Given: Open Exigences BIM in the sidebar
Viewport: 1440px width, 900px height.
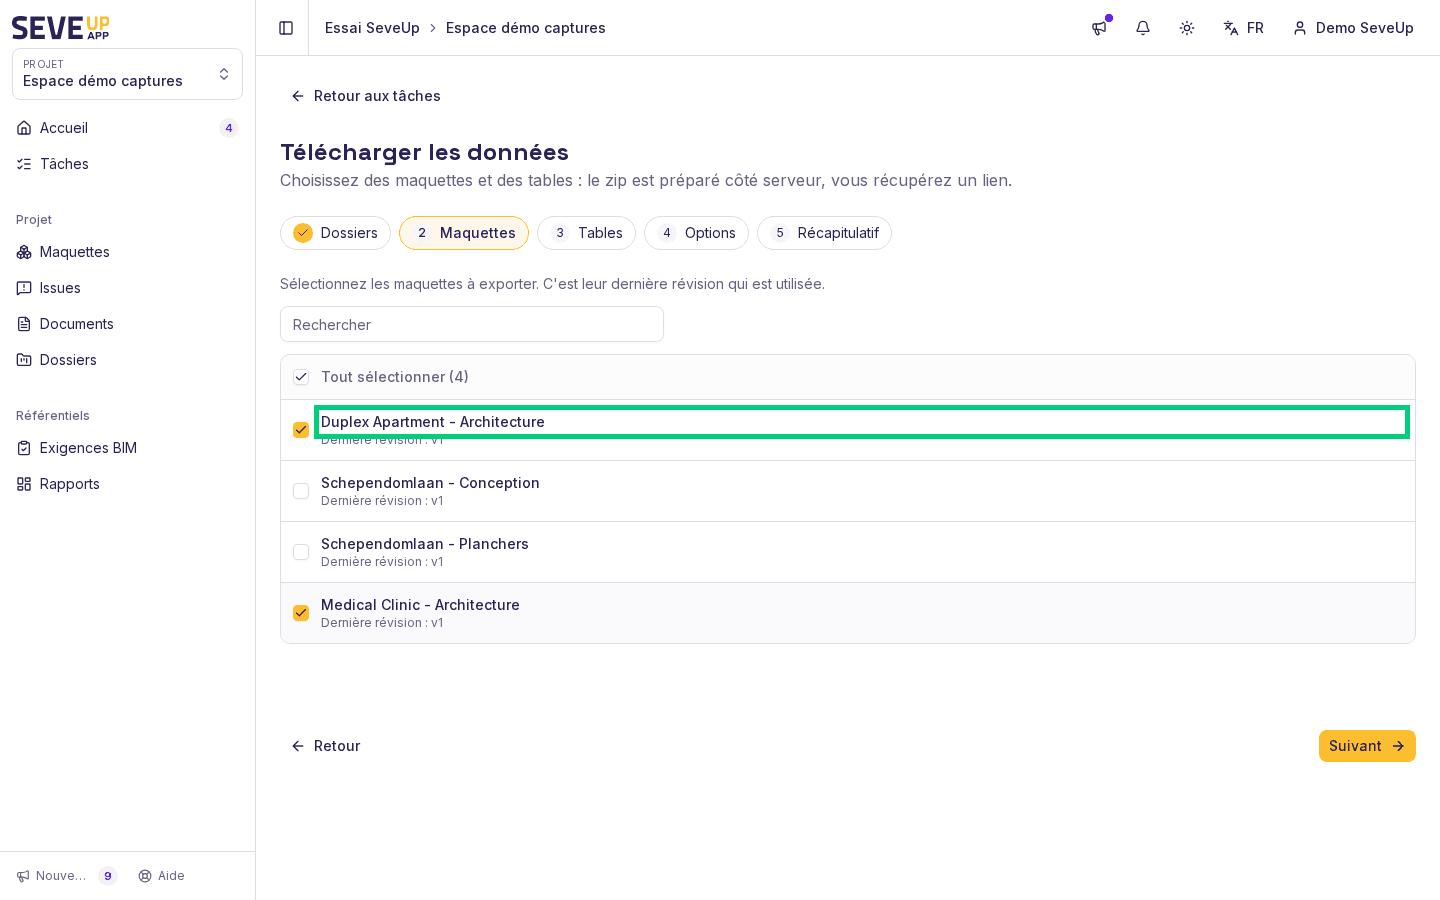Looking at the screenshot, I should (127, 448).
